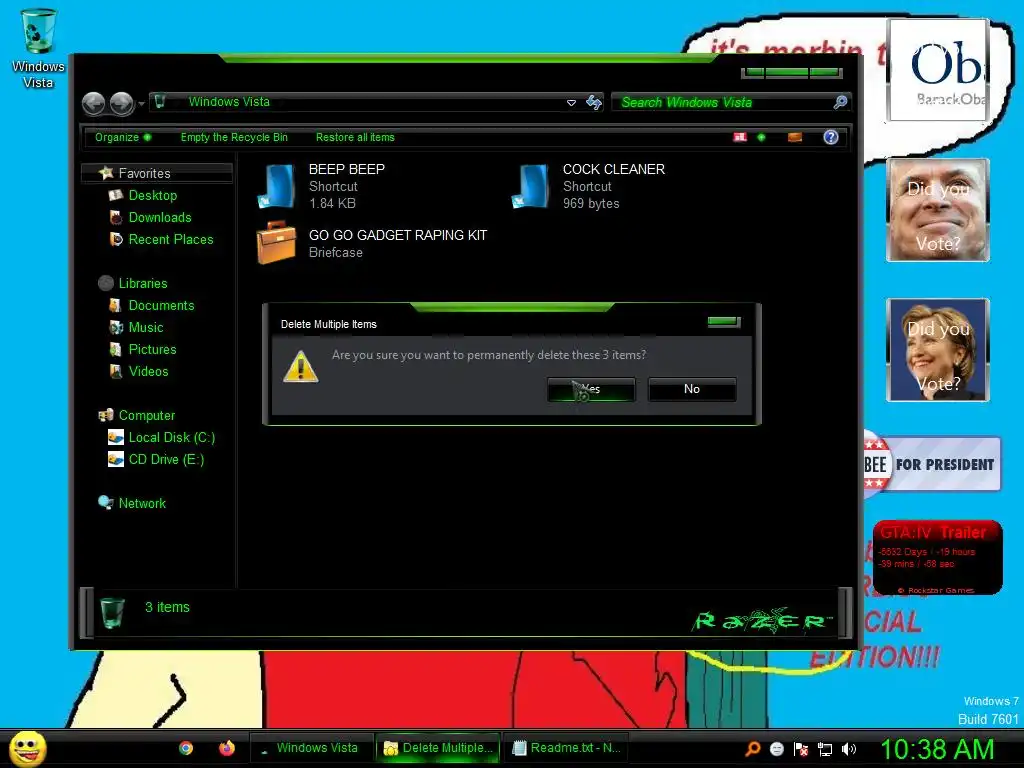Open Help with the blue question mark
The image size is (1024, 768).
[x=830, y=137]
